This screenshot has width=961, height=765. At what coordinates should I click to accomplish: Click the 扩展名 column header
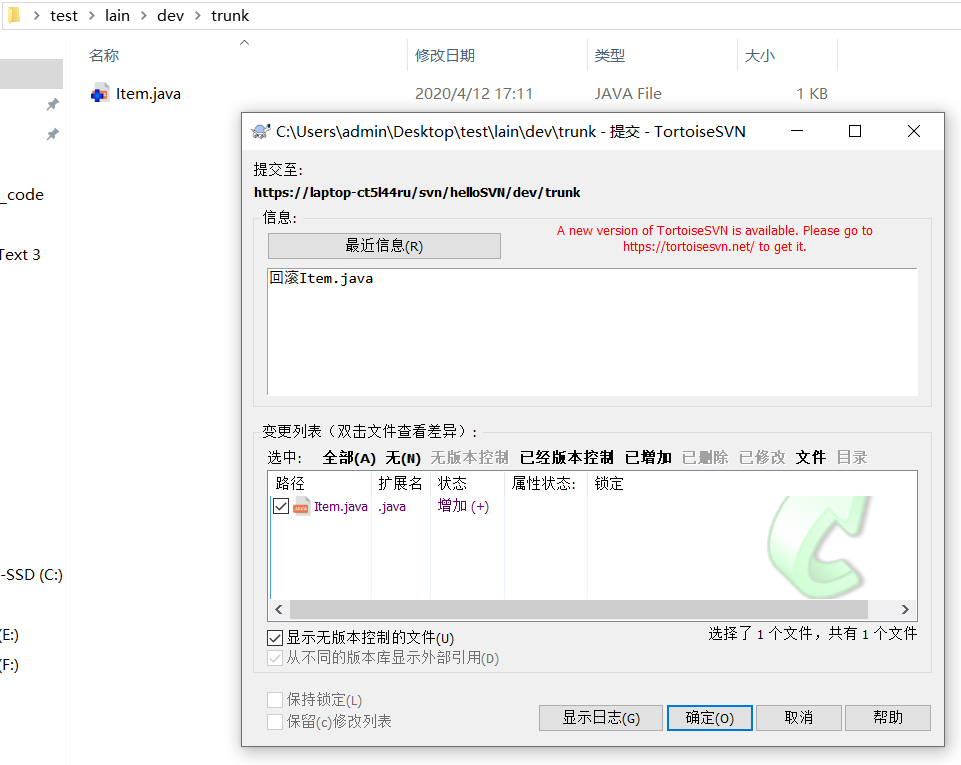pos(401,484)
